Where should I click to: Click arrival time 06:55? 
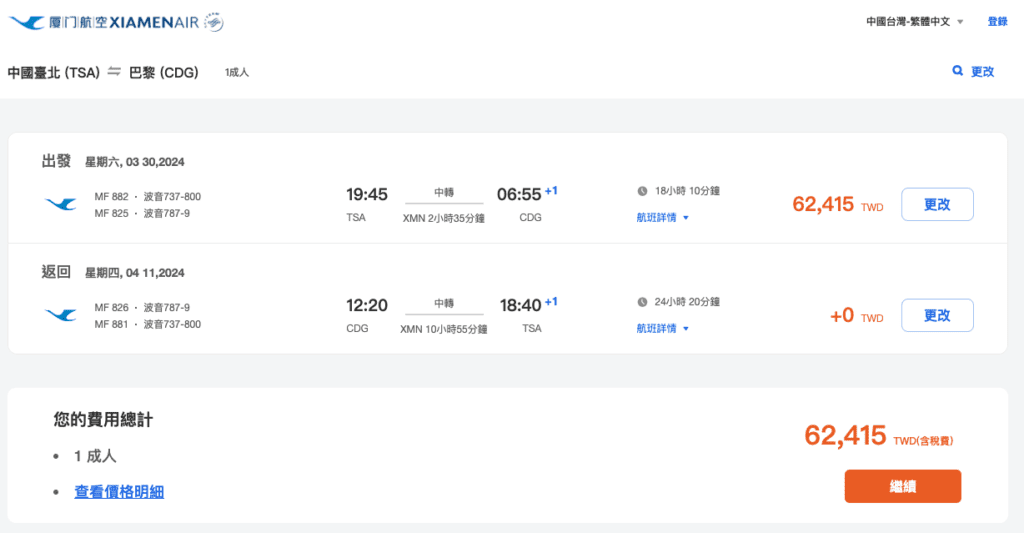[519, 195]
